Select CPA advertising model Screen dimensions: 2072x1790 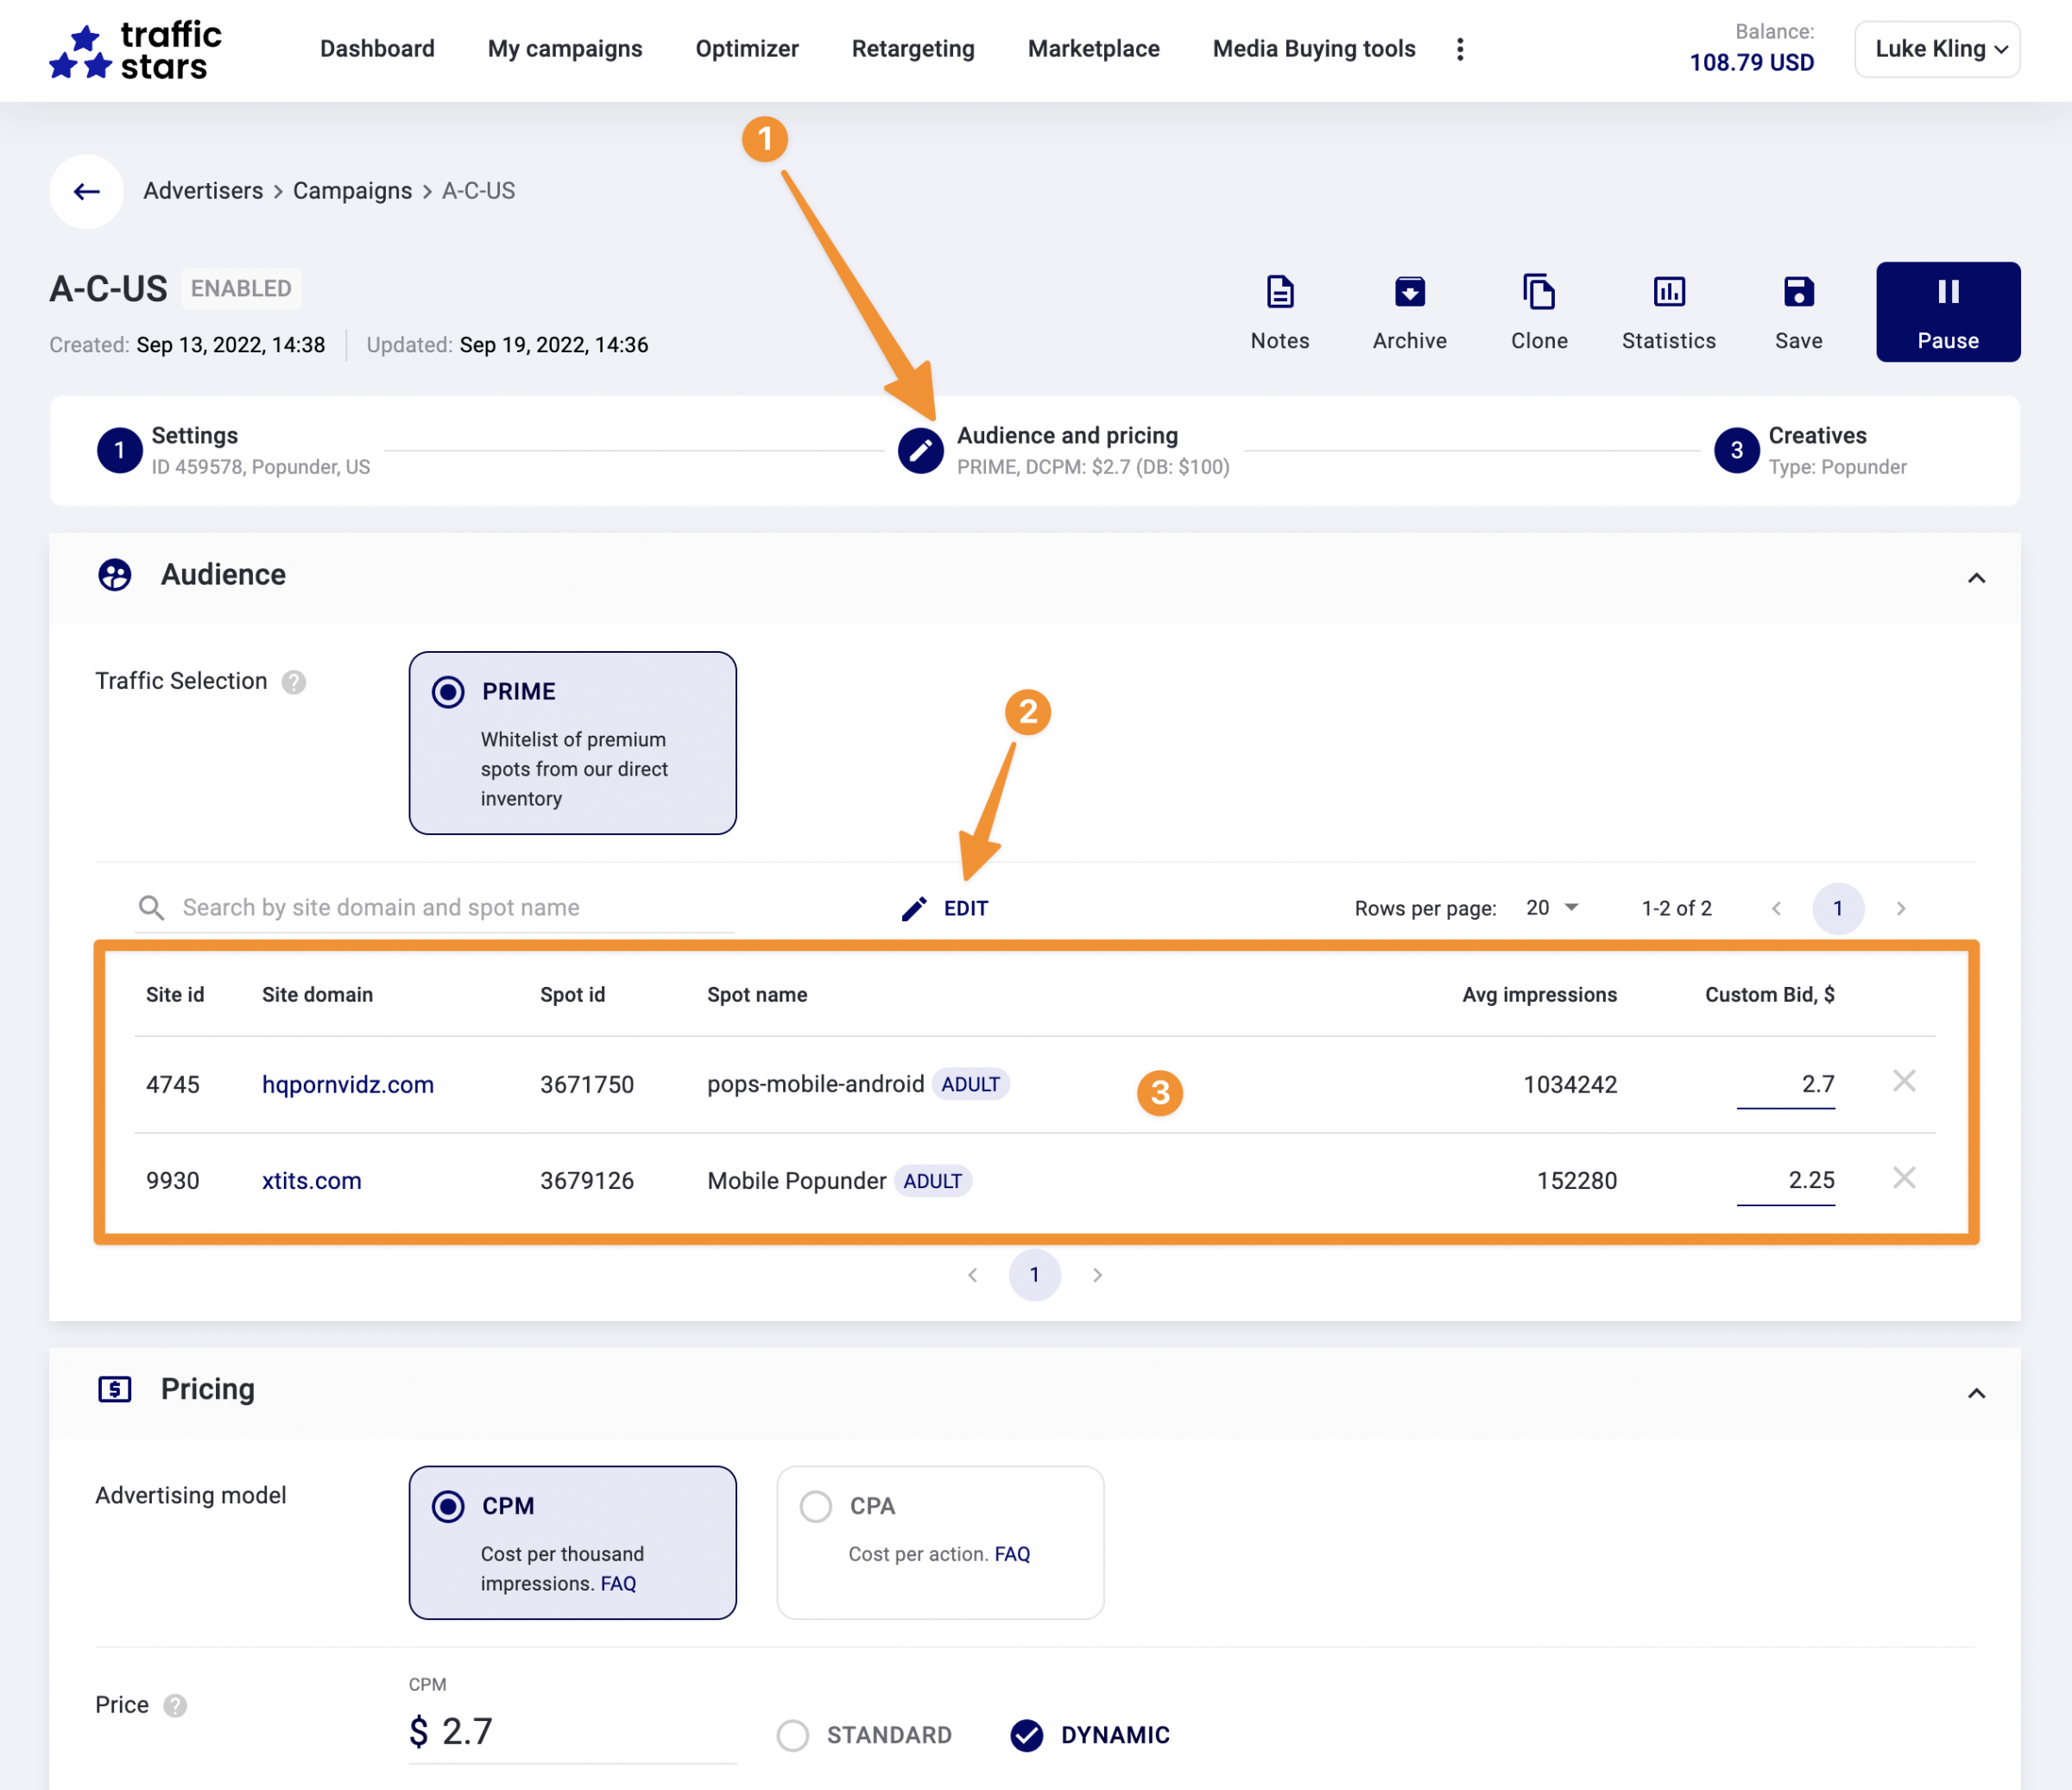[x=816, y=1506]
